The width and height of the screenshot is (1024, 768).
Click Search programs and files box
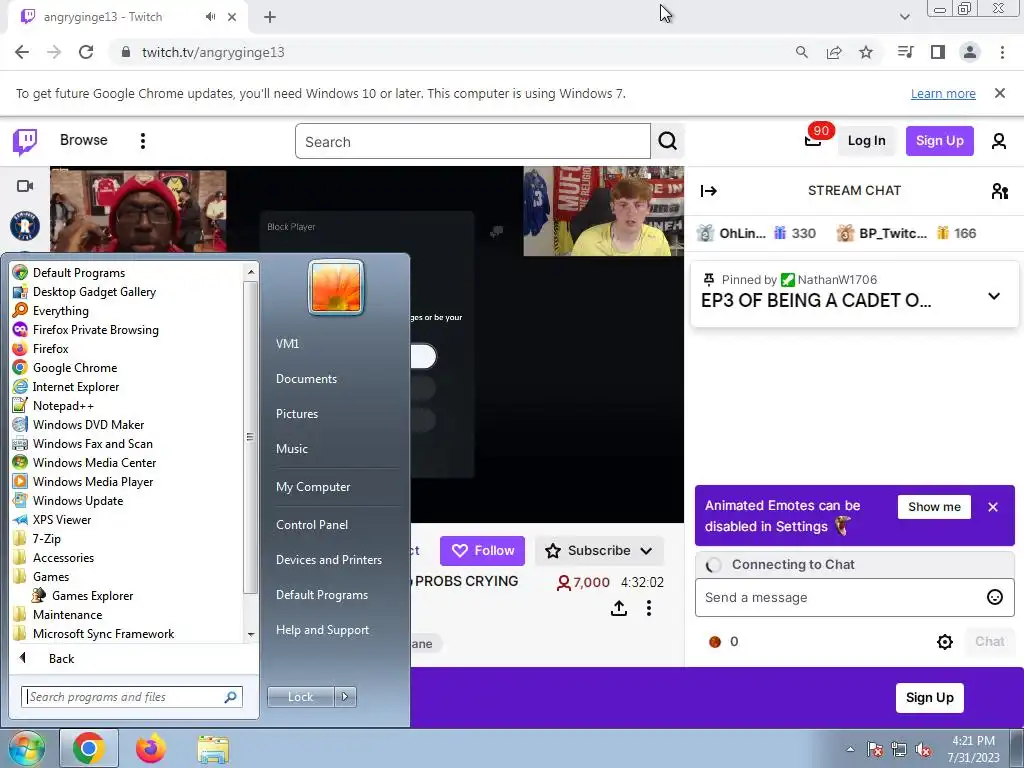[132, 697]
